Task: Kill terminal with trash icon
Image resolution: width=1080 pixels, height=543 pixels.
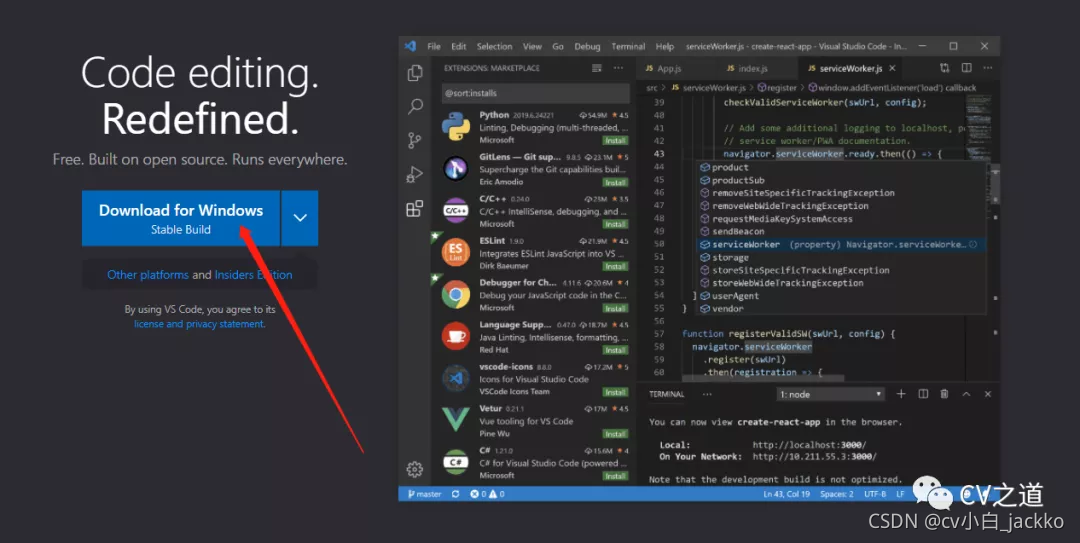Action: pos(944,393)
